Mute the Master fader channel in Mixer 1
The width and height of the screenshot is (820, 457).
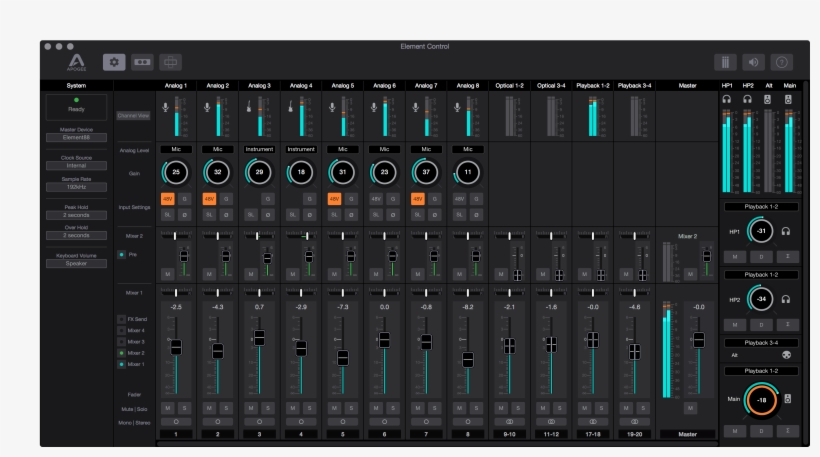pos(690,408)
